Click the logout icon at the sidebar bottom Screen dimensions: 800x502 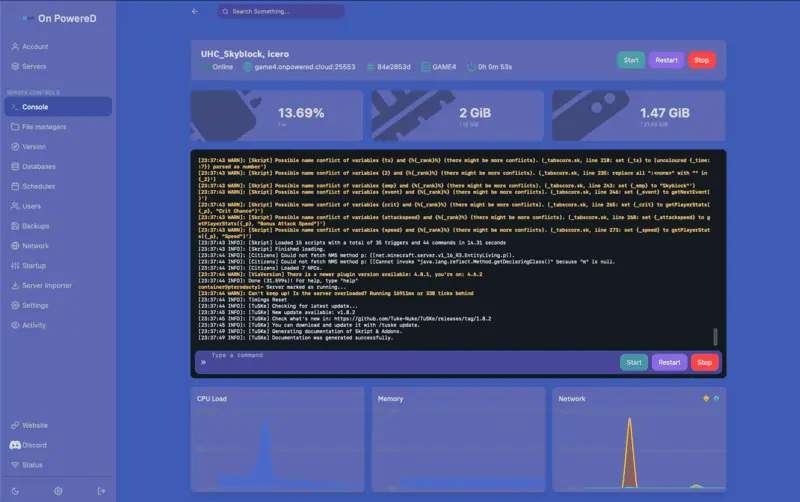pos(101,490)
